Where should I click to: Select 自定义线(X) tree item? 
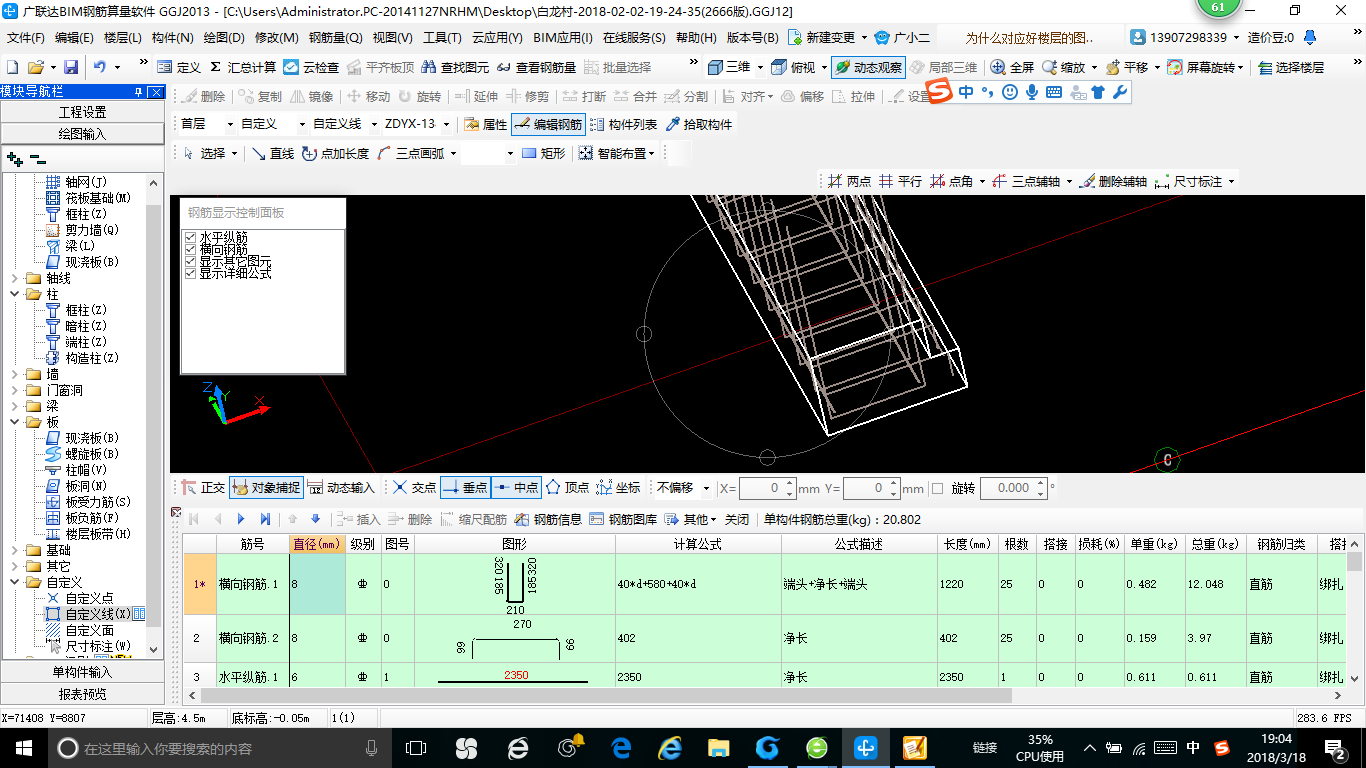point(97,614)
